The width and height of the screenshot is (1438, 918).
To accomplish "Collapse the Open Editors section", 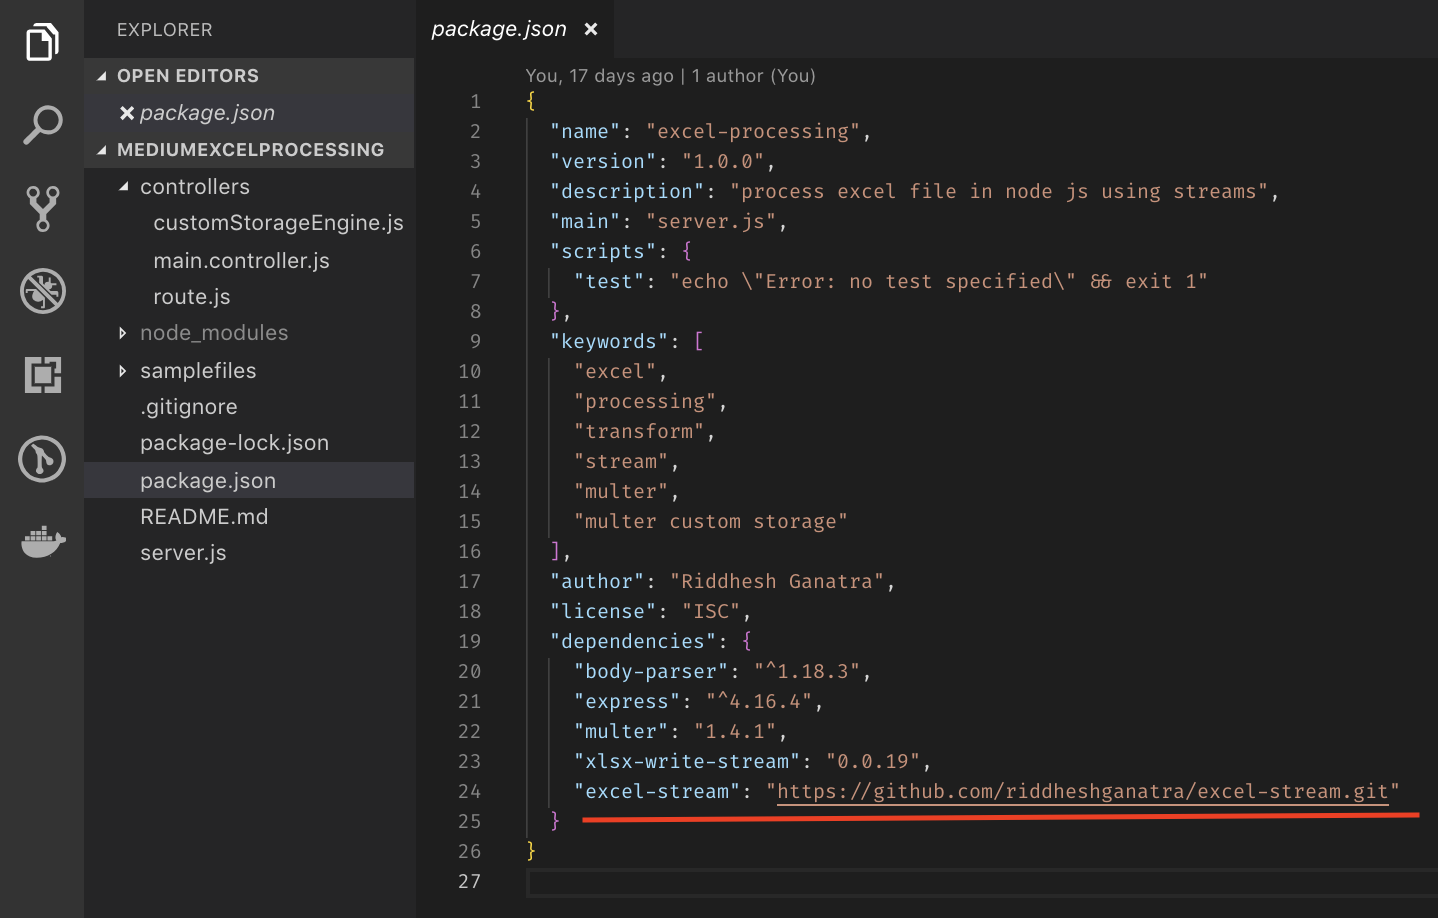I will coord(102,76).
